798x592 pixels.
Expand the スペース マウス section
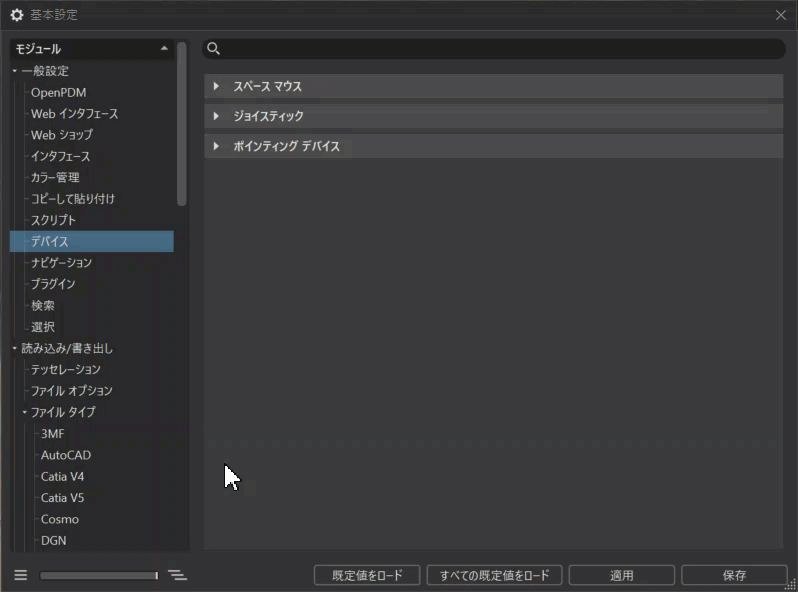(x=216, y=86)
